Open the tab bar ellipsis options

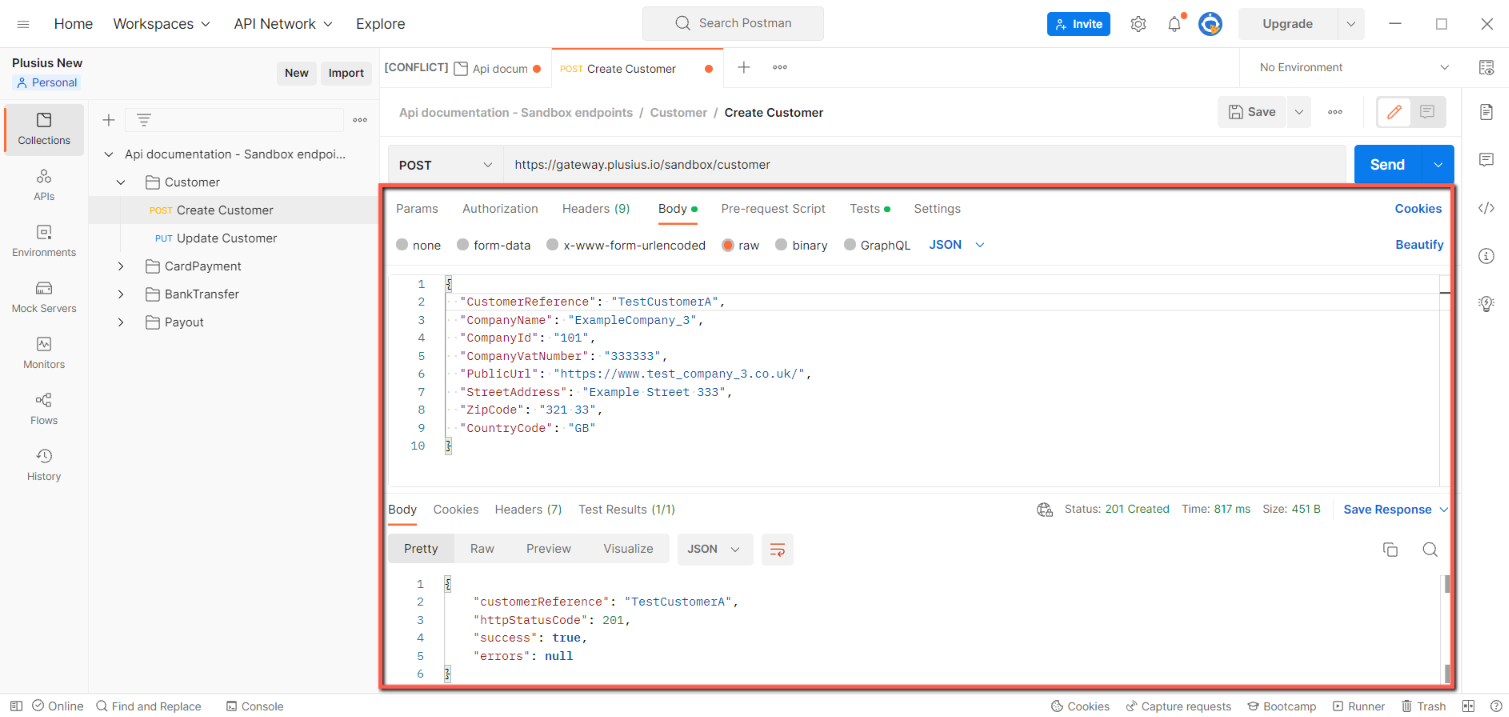780,67
